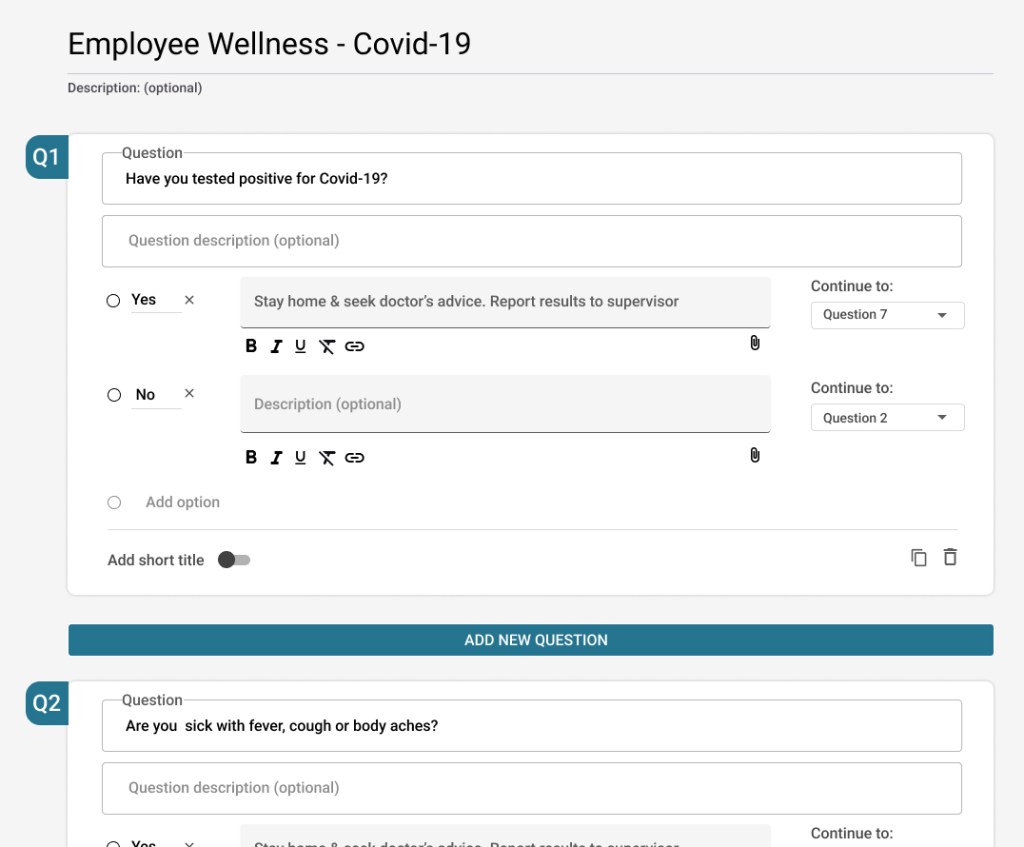This screenshot has height=847, width=1024.
Task: Click Bold icon under Yes option description
Action: coord(251,346)
